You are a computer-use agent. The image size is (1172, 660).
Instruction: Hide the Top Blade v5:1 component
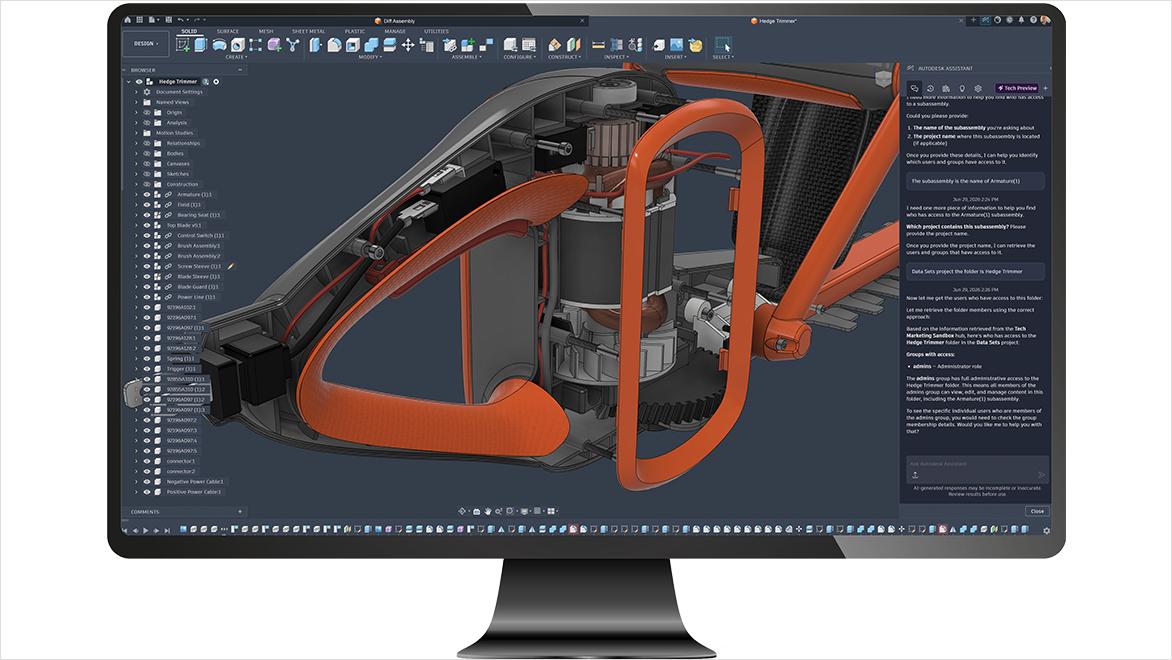point(147,225)
